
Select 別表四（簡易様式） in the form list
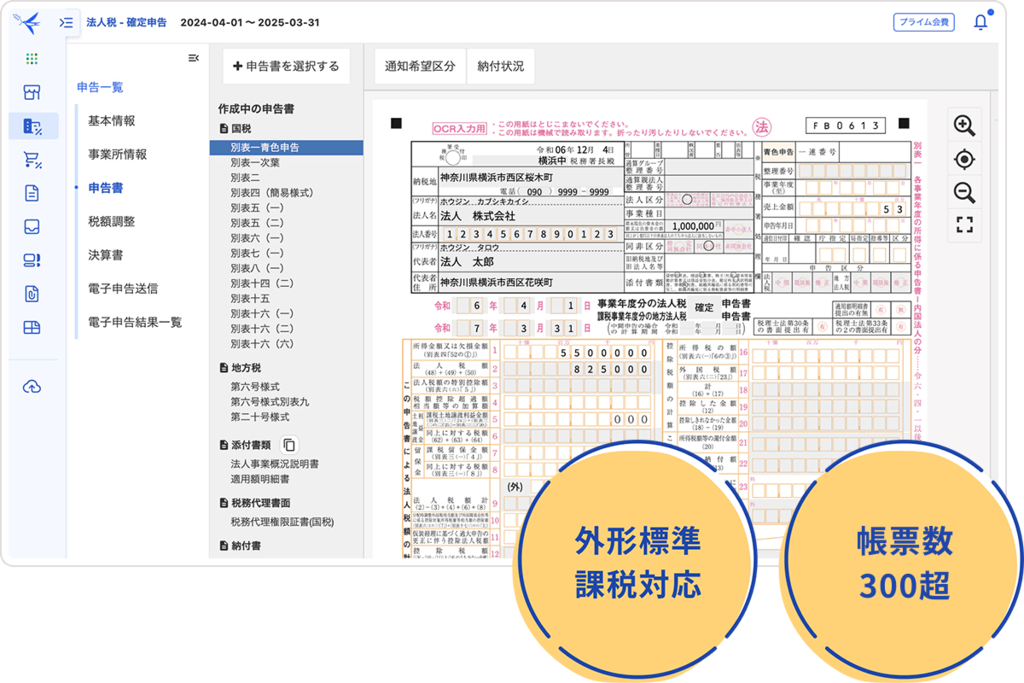coord(270,194)
